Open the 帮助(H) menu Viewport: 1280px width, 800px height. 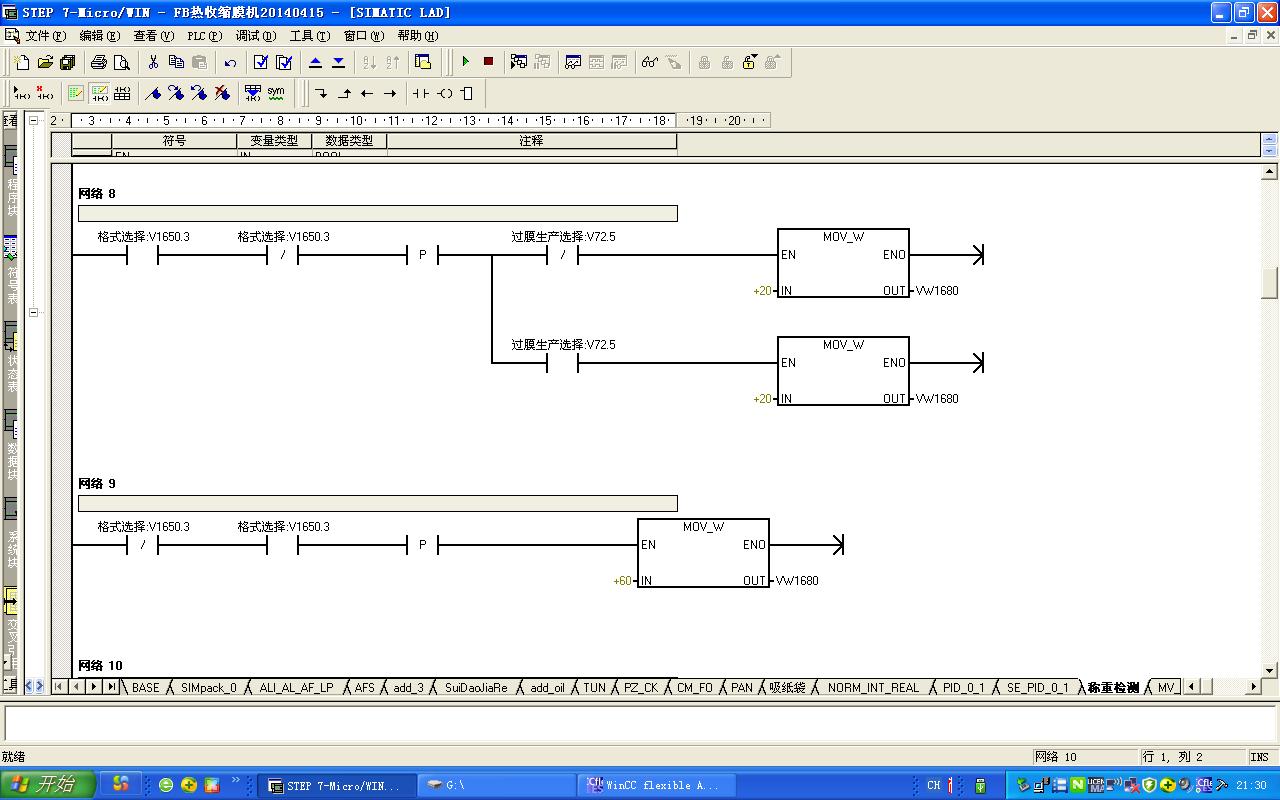tap(417, 36)
